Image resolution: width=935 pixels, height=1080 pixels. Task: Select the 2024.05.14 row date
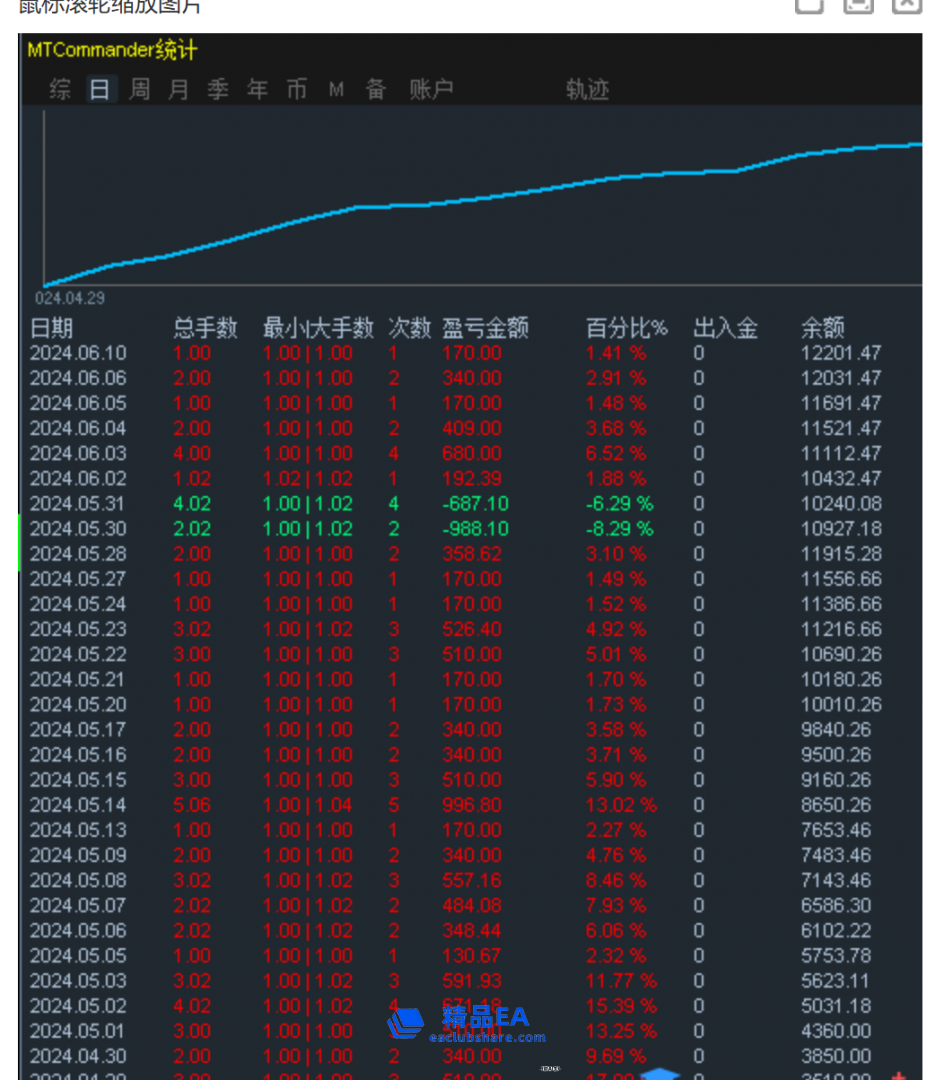pyautogui.click(x=78, y=805)
